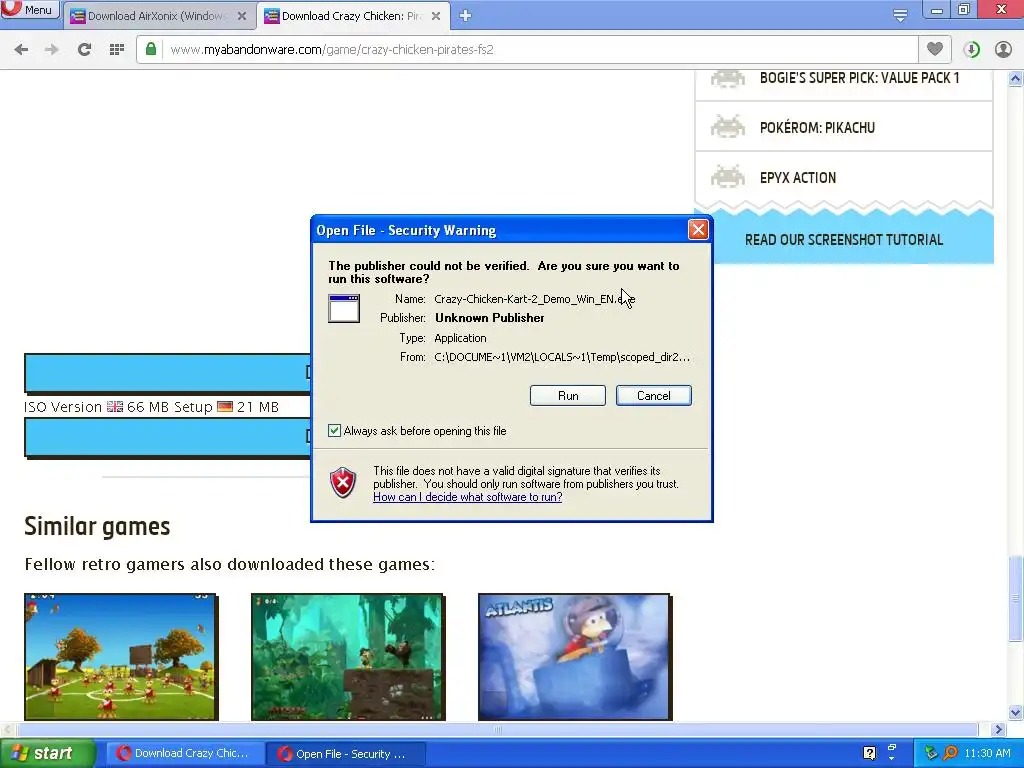Viewport: 1024px width, 768px height.
Task: Uncheck Always ask before opening this file
Action: (334, 430)
